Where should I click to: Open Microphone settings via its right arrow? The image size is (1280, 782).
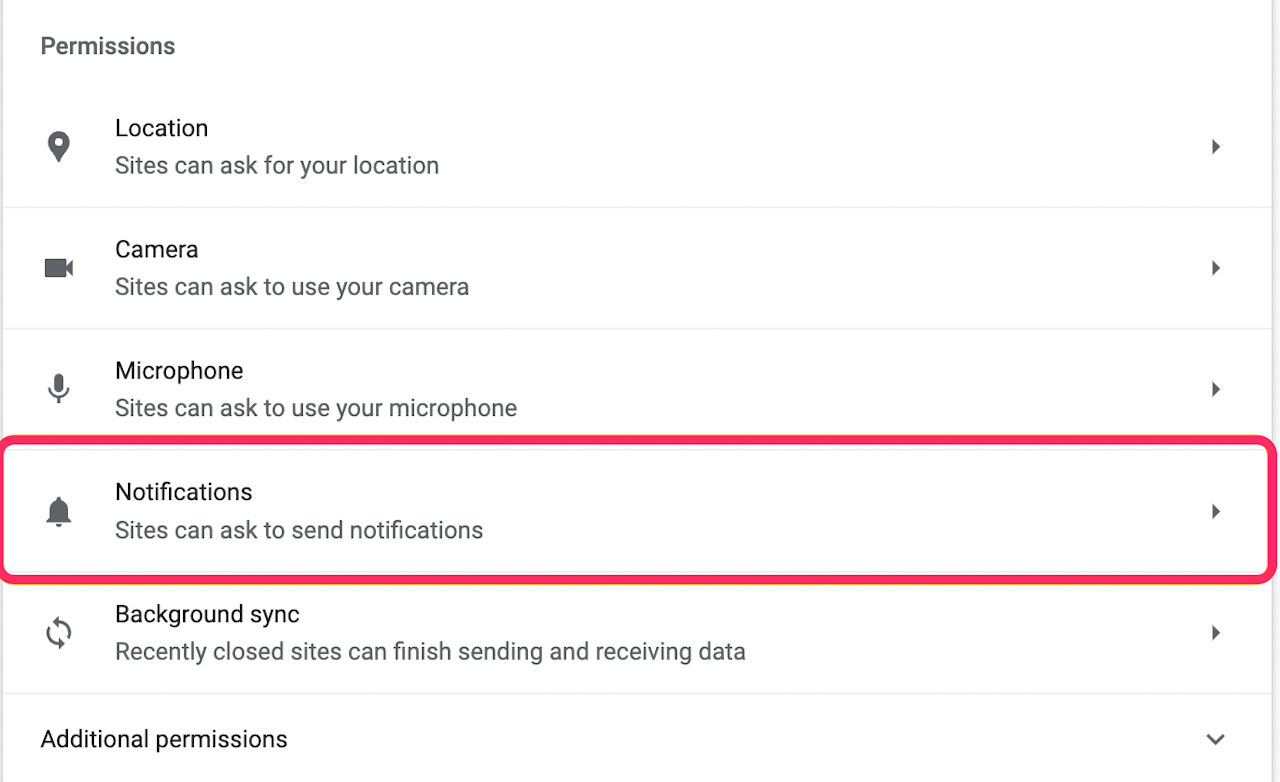(1216, 389)
